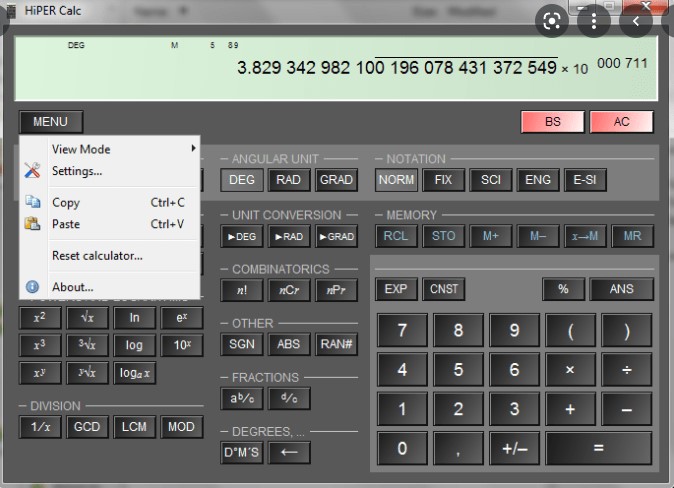Screen dimensions: 674x488
Task: Open the MENU button
Action: pyautogui.click(x=51, y=122)
